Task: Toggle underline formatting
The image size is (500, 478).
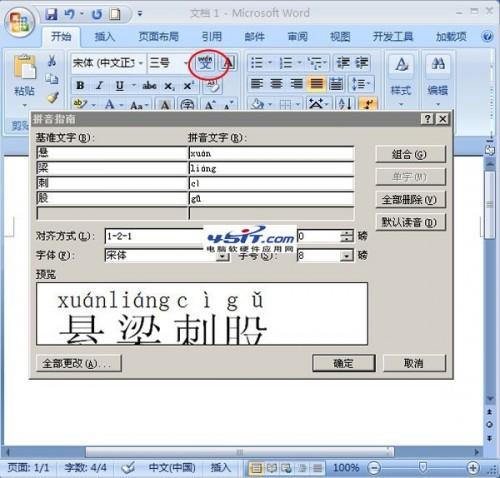Action: coord(119,86)
